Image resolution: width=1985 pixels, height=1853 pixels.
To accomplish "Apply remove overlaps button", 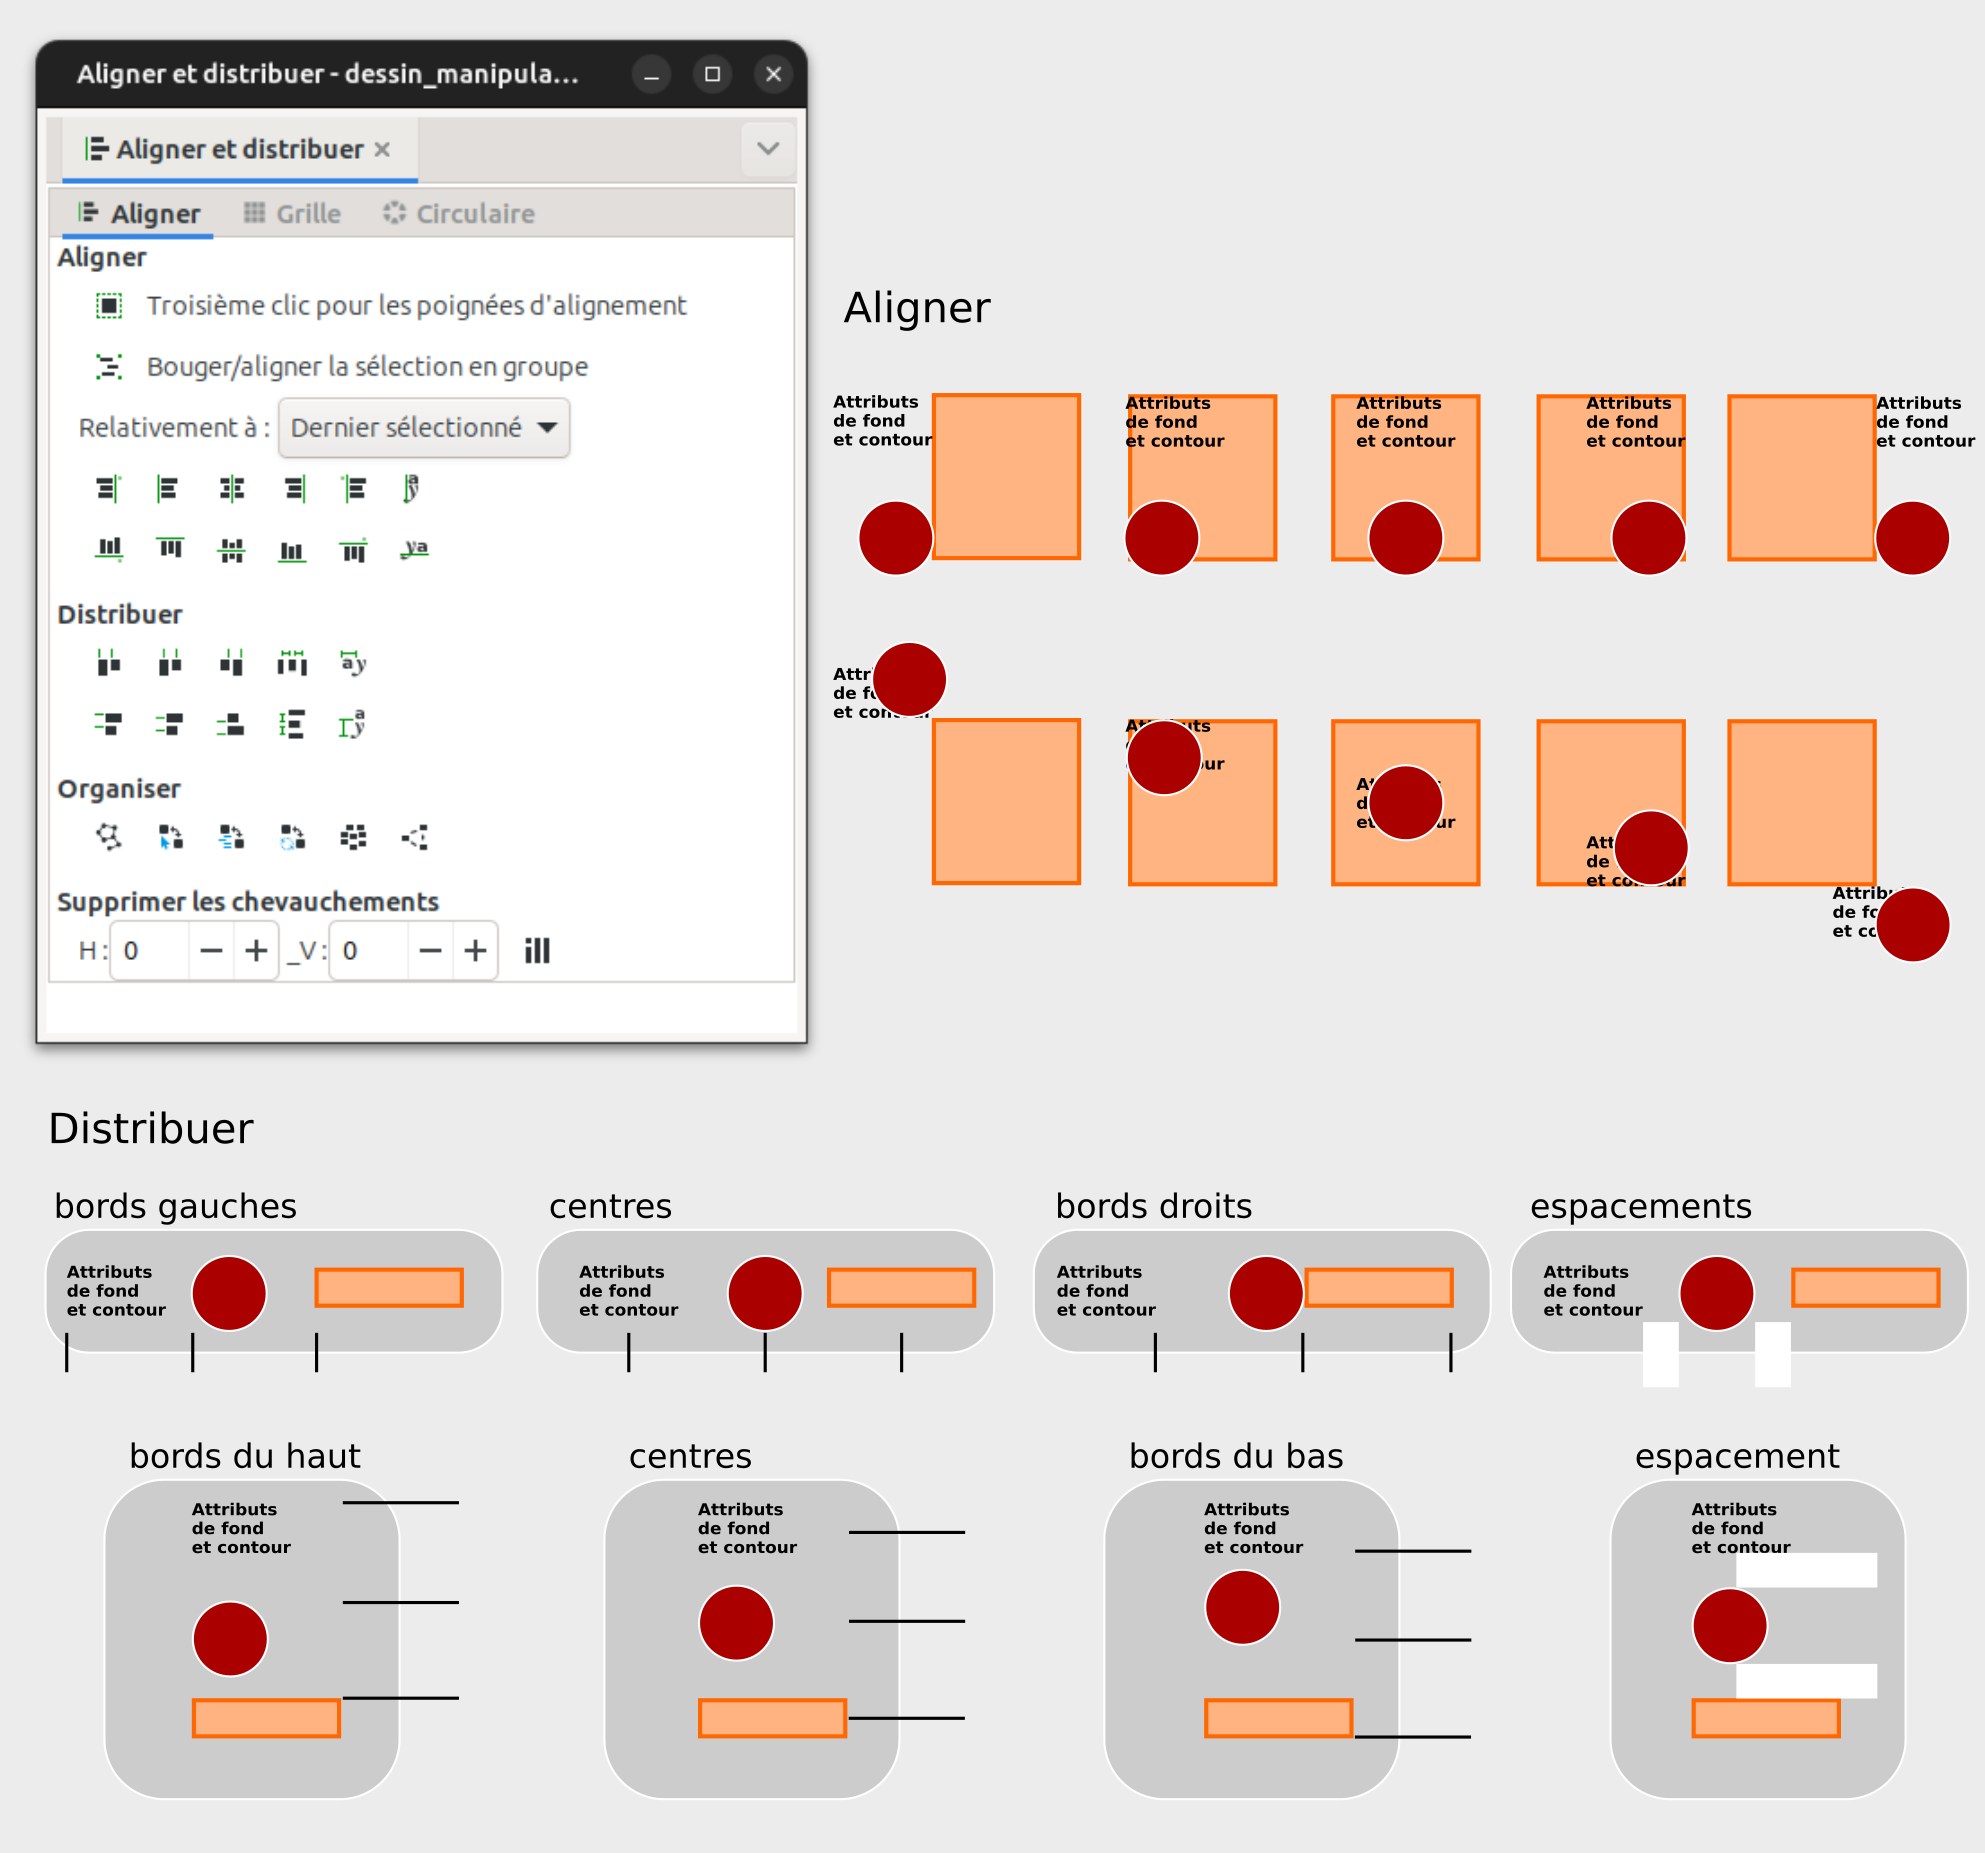I will [537, 951].
